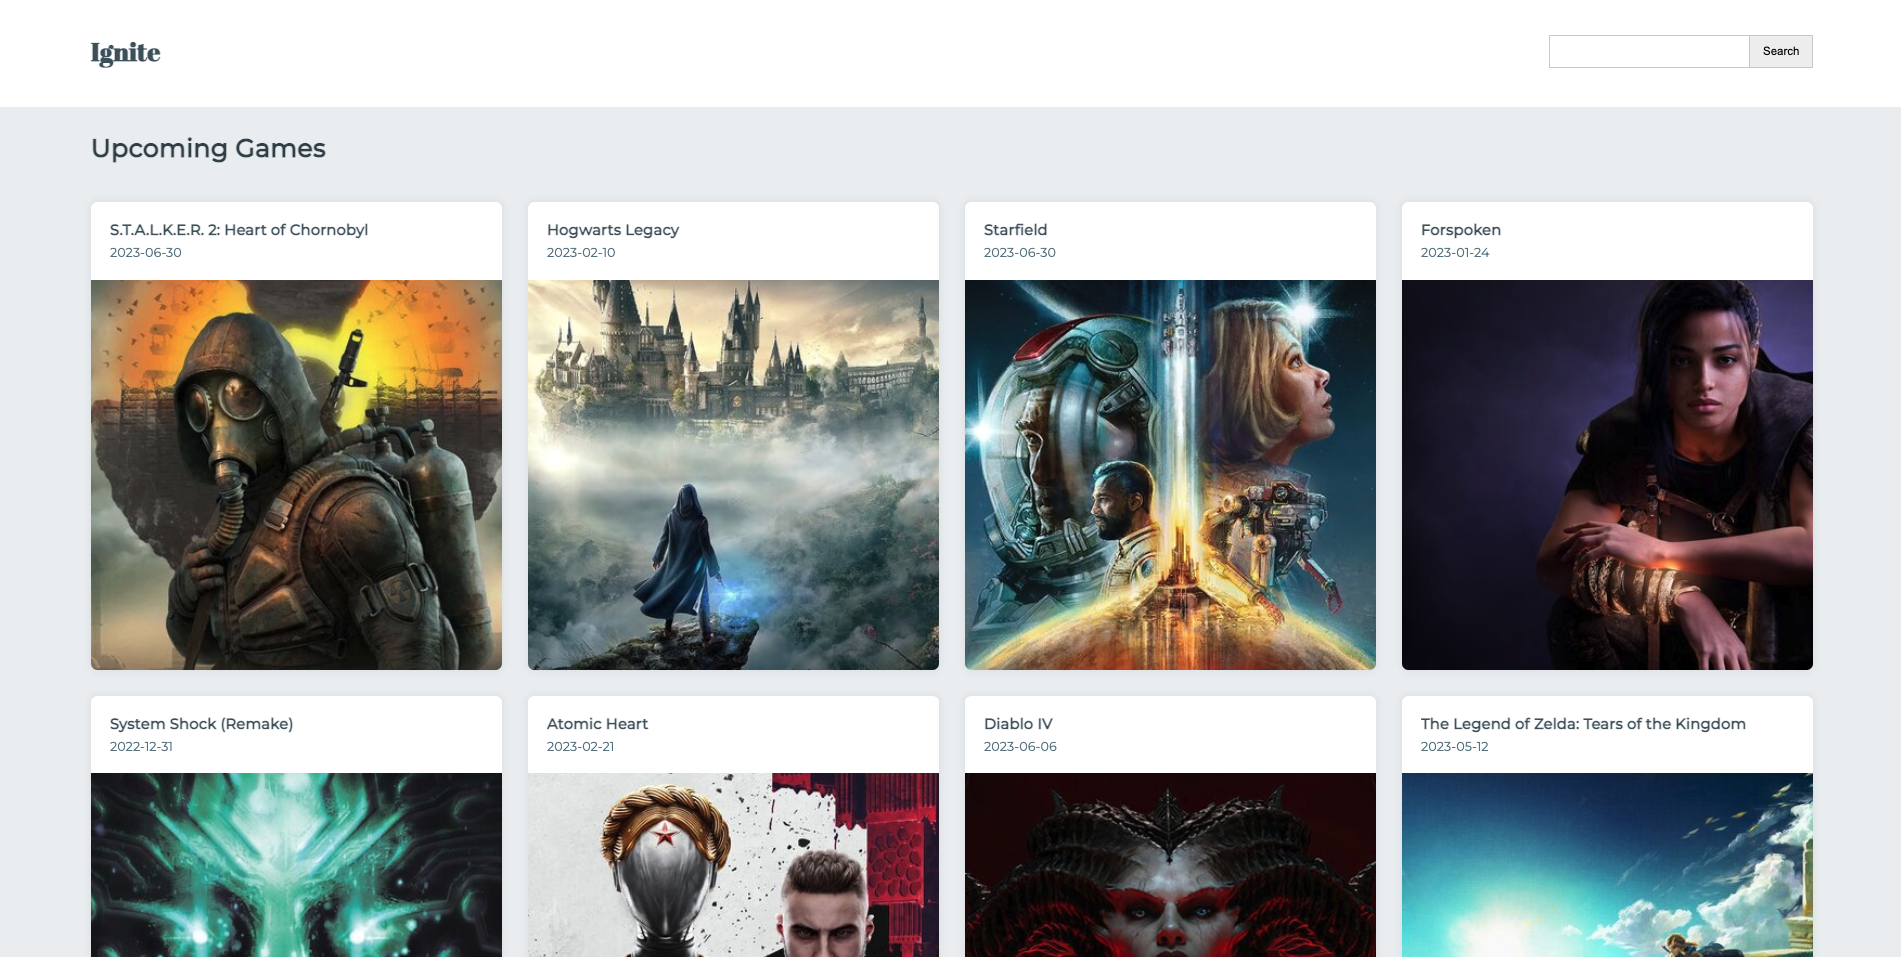Click System Shock release date 2022-12-31
Image resolution: width=1901 pixels, height=957 pixels.
click(141, 747)
